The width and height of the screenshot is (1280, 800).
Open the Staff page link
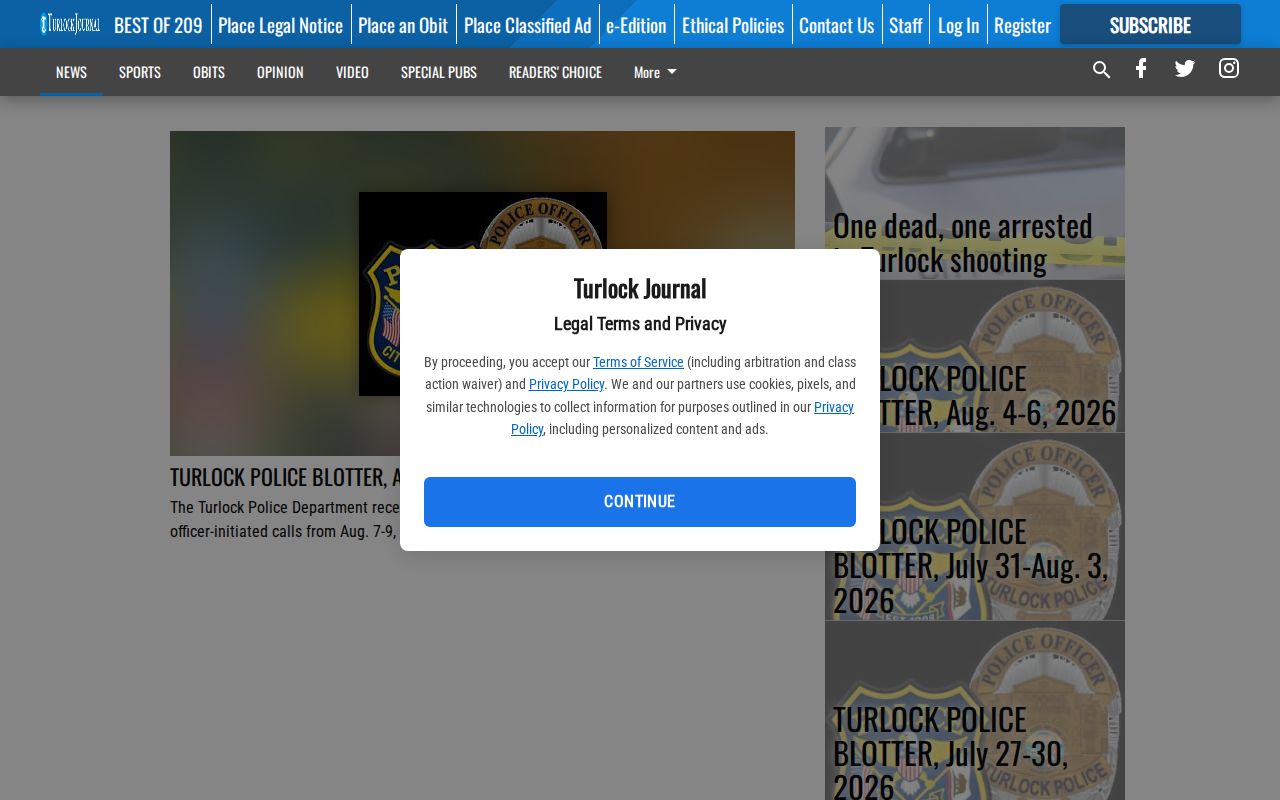pyautogui.click(x=906, y=25)
